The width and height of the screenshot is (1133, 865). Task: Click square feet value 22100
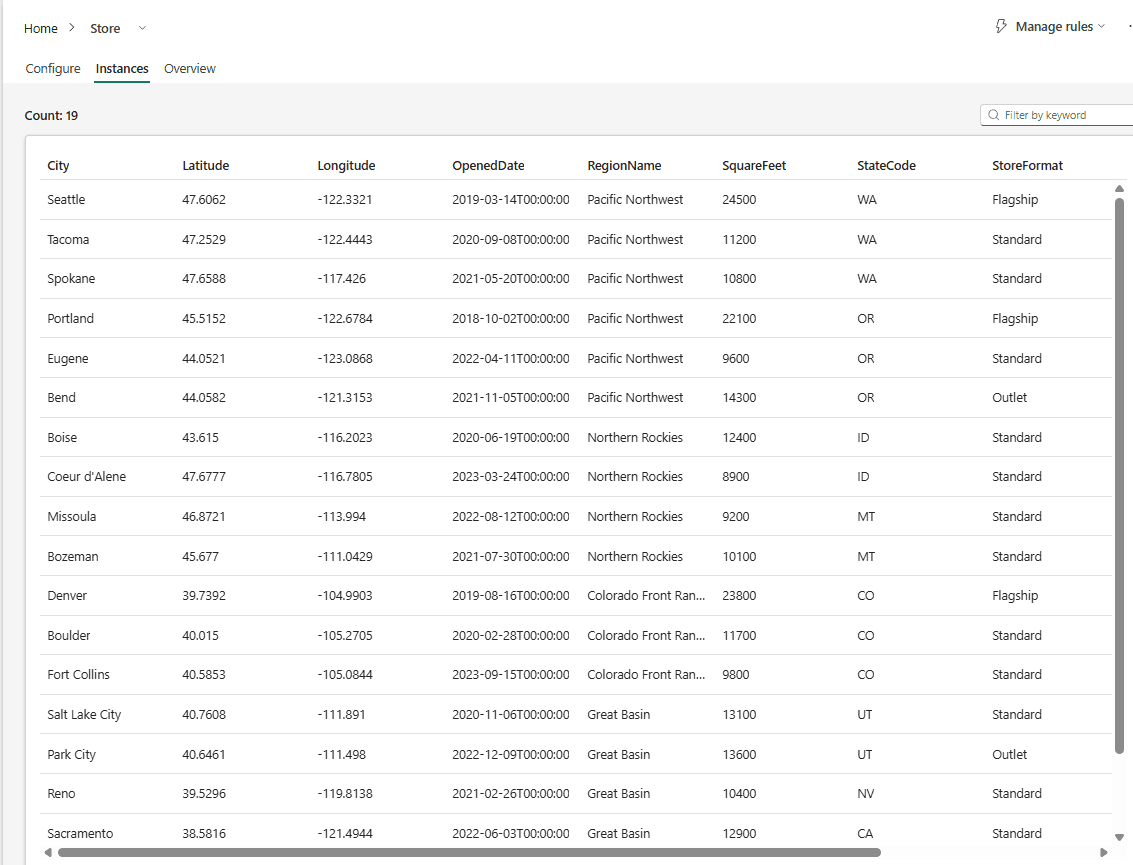coord(739,319)
